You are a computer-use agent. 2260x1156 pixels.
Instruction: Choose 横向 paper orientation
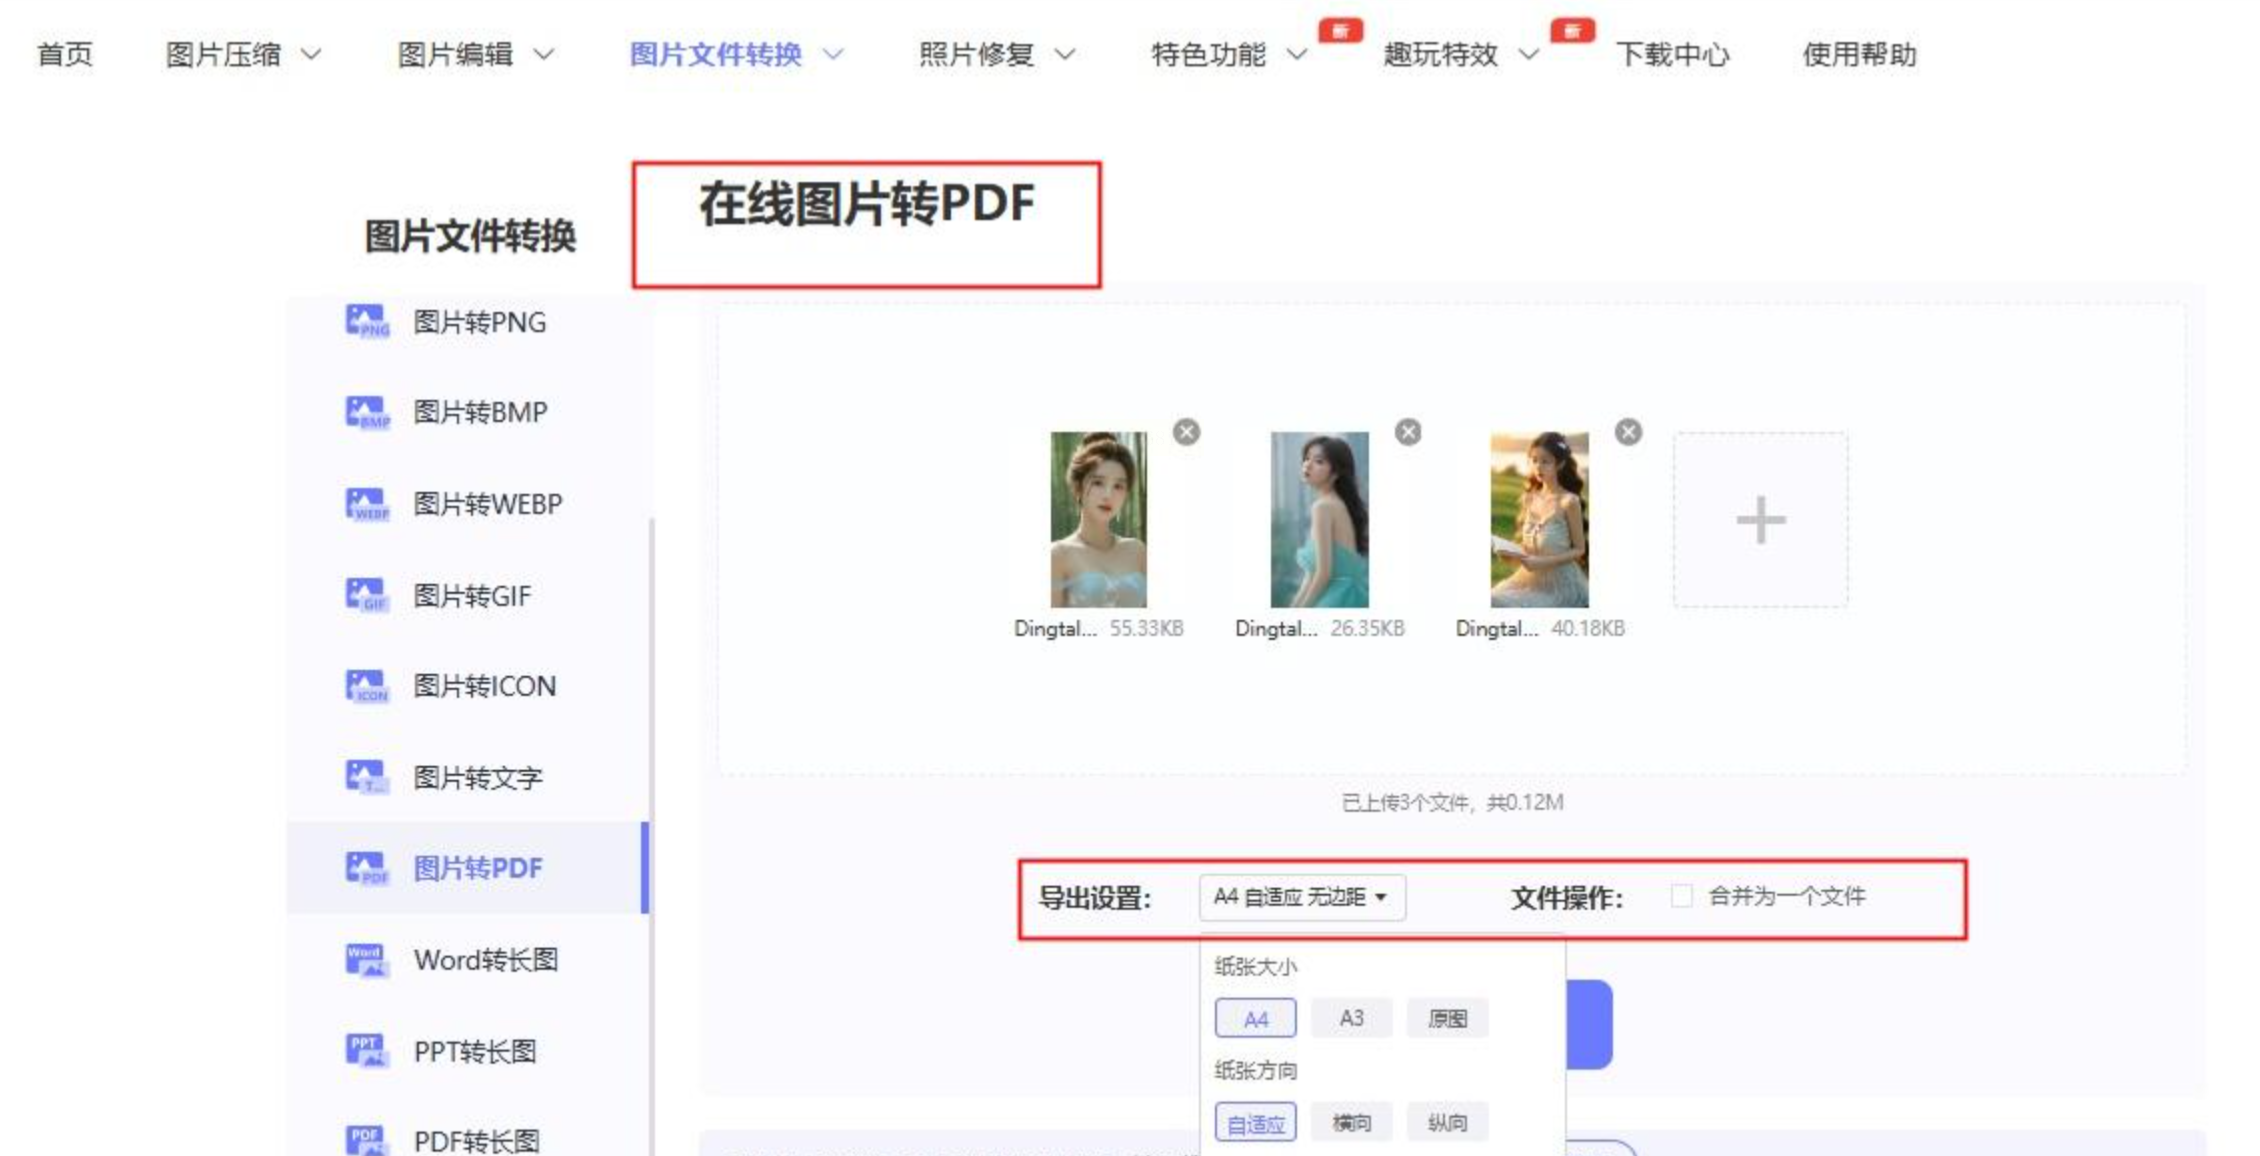click(1351, 1122)
